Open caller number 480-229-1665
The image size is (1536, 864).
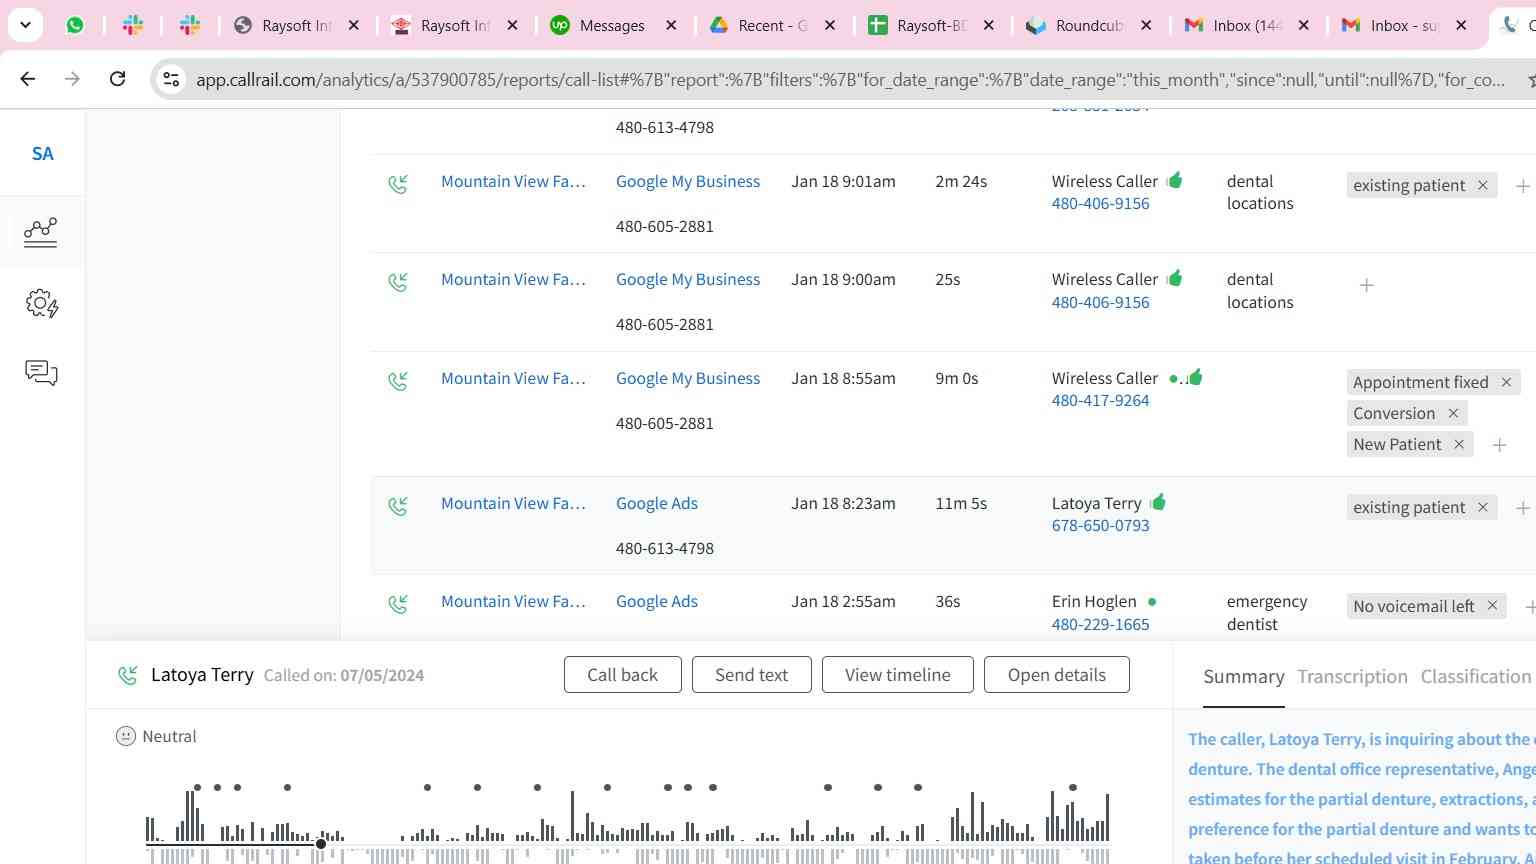[x=1100, y=624]
